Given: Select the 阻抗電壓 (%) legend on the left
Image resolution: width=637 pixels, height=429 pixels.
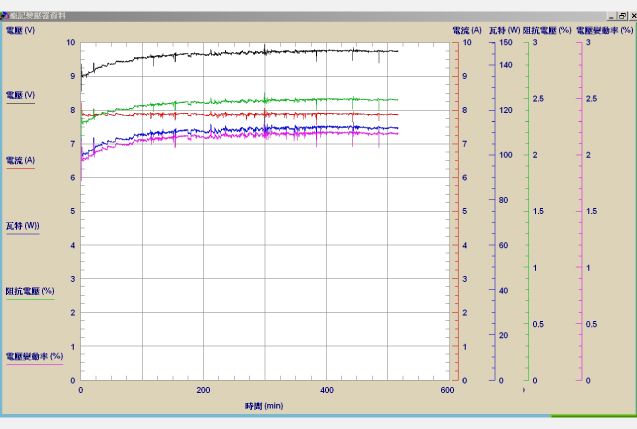Looking at the screenshot, I should pos(29,290).
